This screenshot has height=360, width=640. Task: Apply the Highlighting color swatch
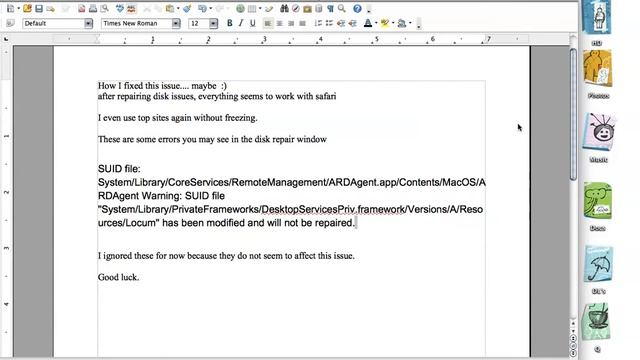tap(384, 23)
